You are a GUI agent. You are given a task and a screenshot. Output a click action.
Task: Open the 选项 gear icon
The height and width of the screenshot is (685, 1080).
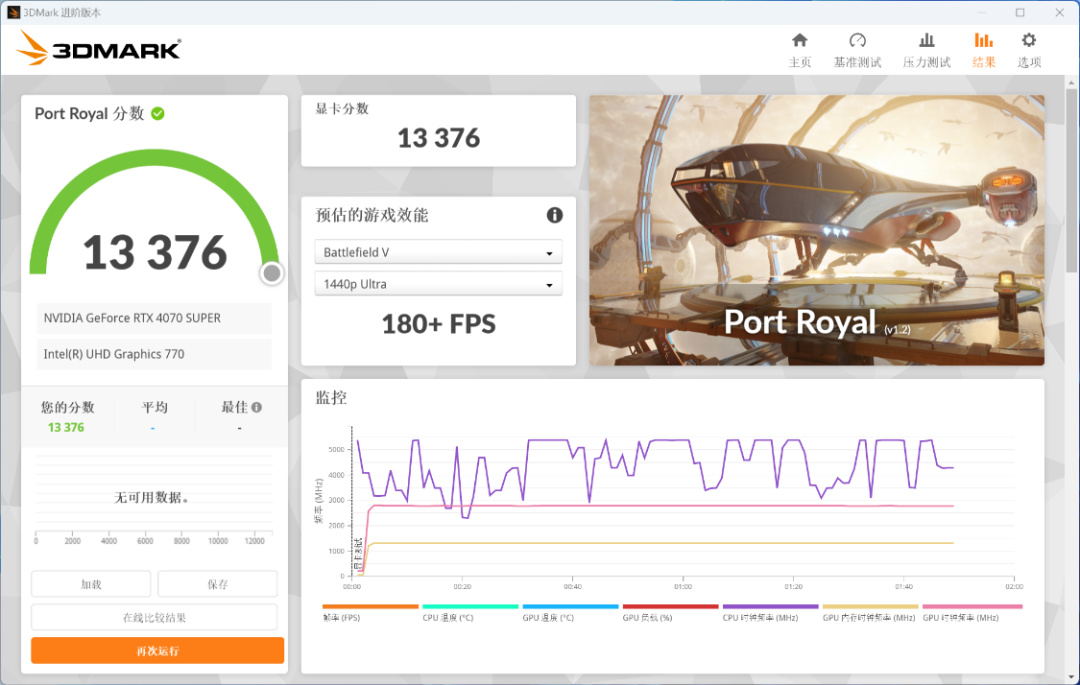pos(1028,40)
